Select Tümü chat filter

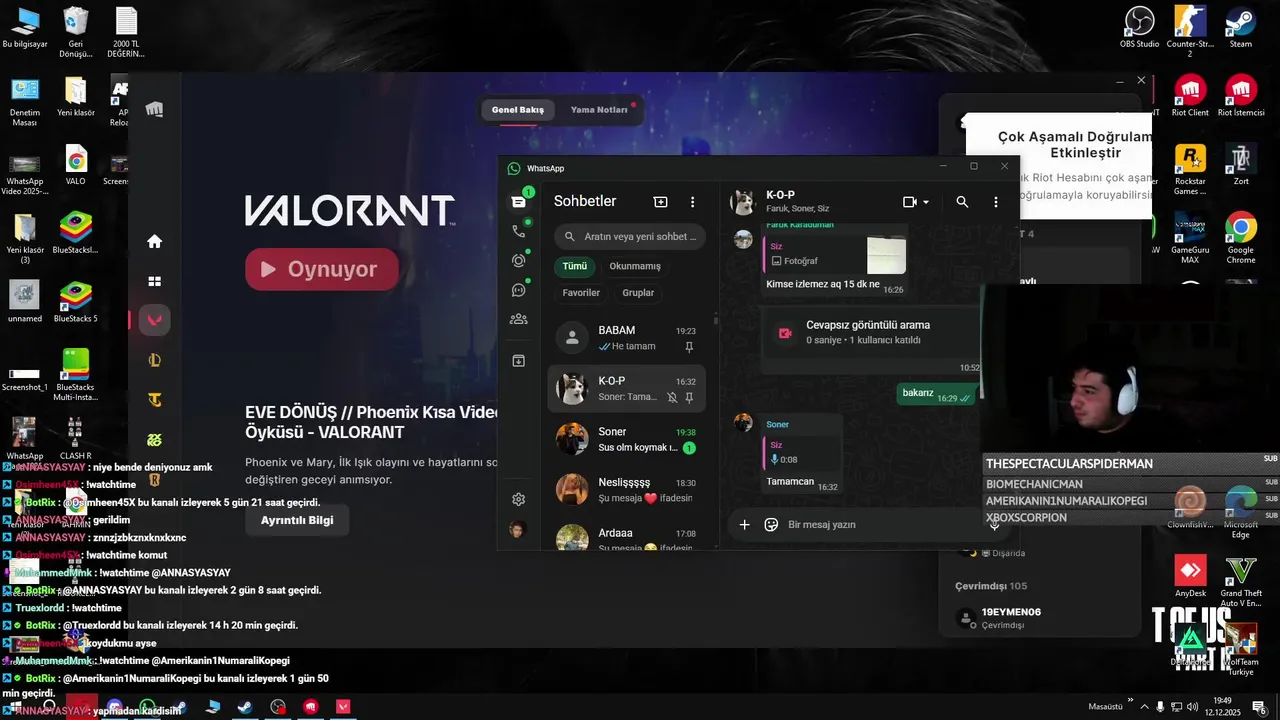[x=575, y=266]
